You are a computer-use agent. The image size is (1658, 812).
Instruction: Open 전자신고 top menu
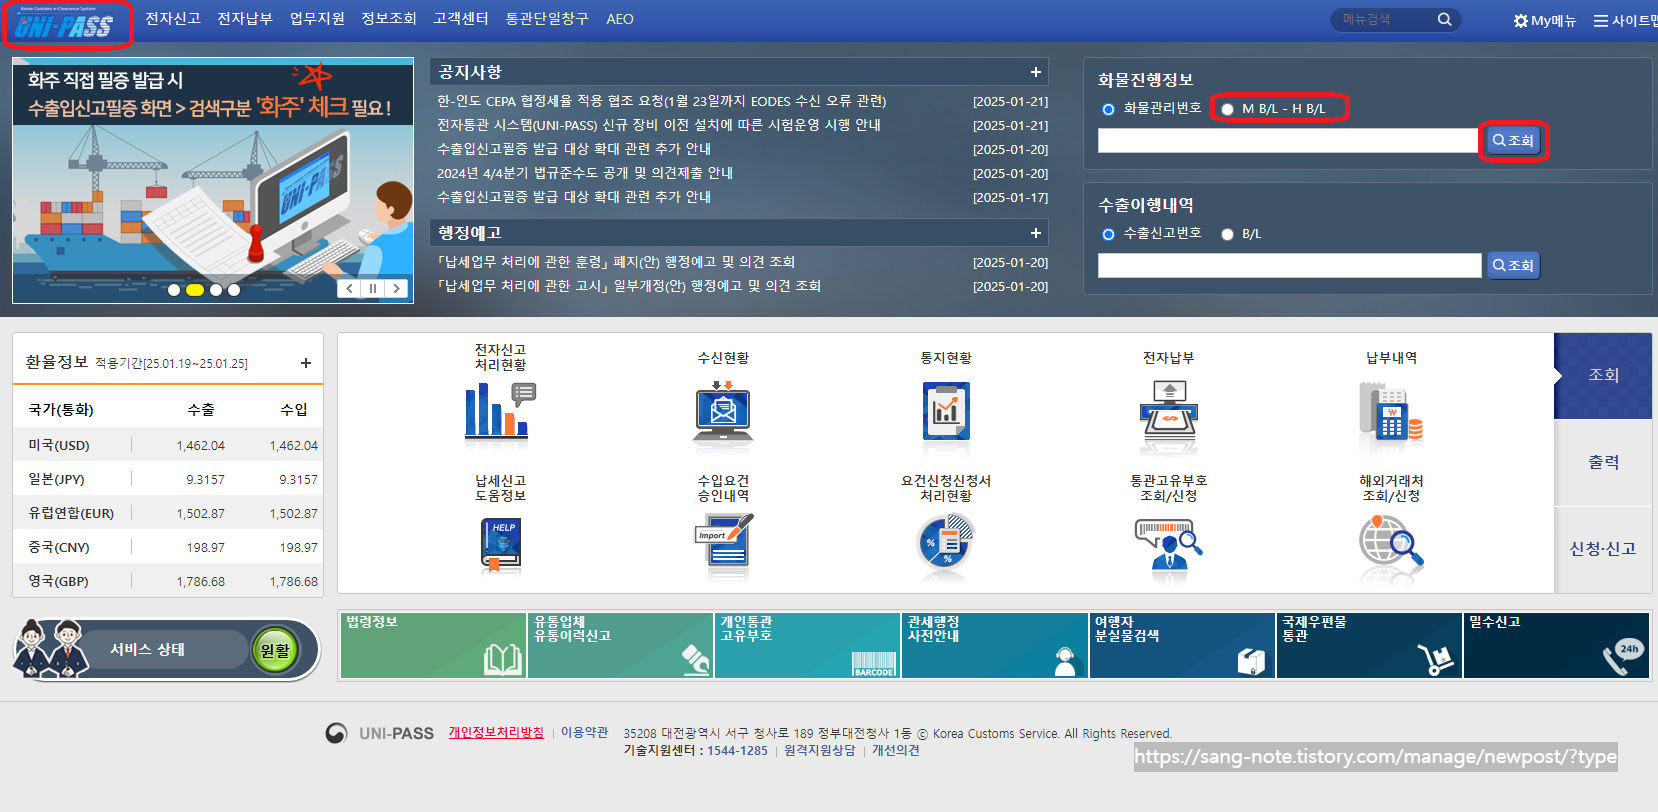(x=173, y=19)
